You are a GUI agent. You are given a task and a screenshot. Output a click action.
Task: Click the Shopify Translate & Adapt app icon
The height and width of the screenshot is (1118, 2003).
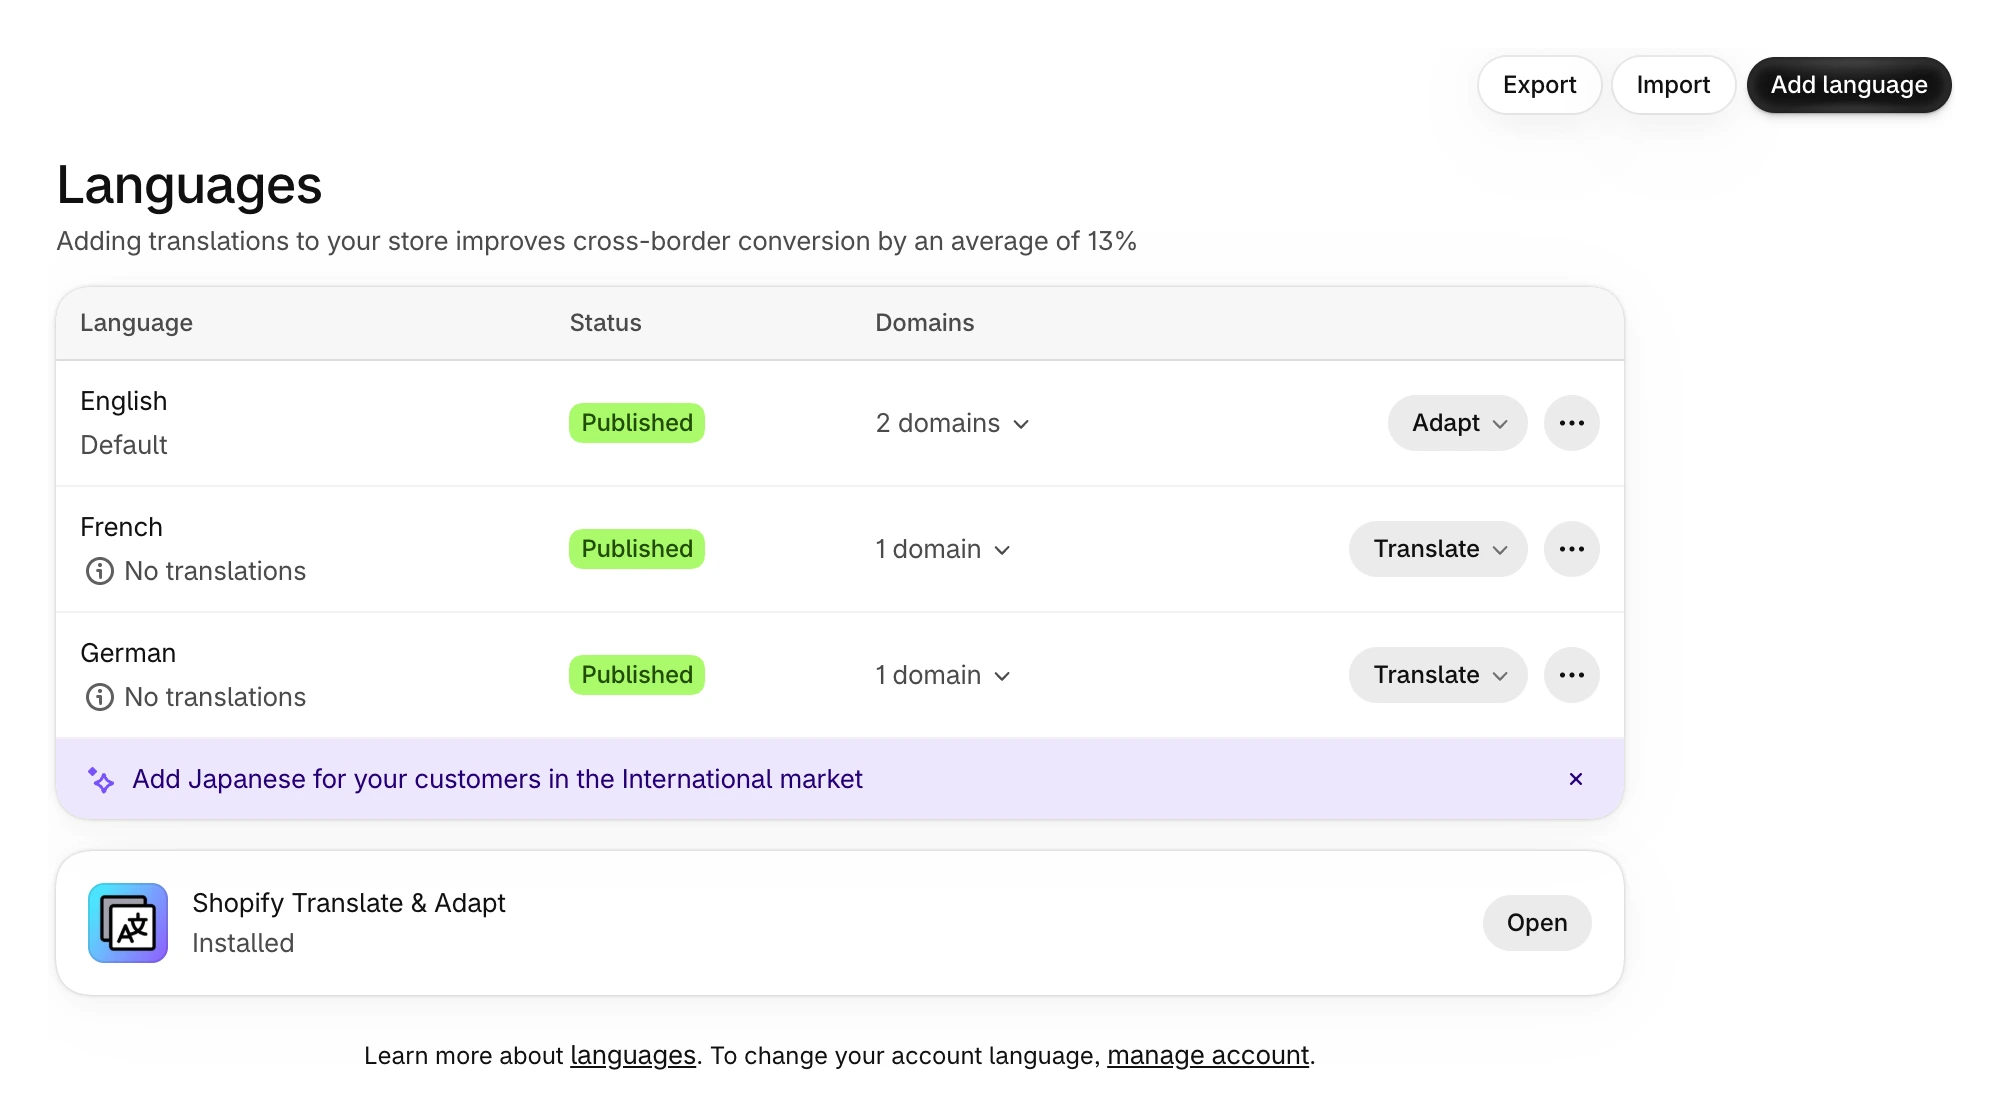[128, 923]
